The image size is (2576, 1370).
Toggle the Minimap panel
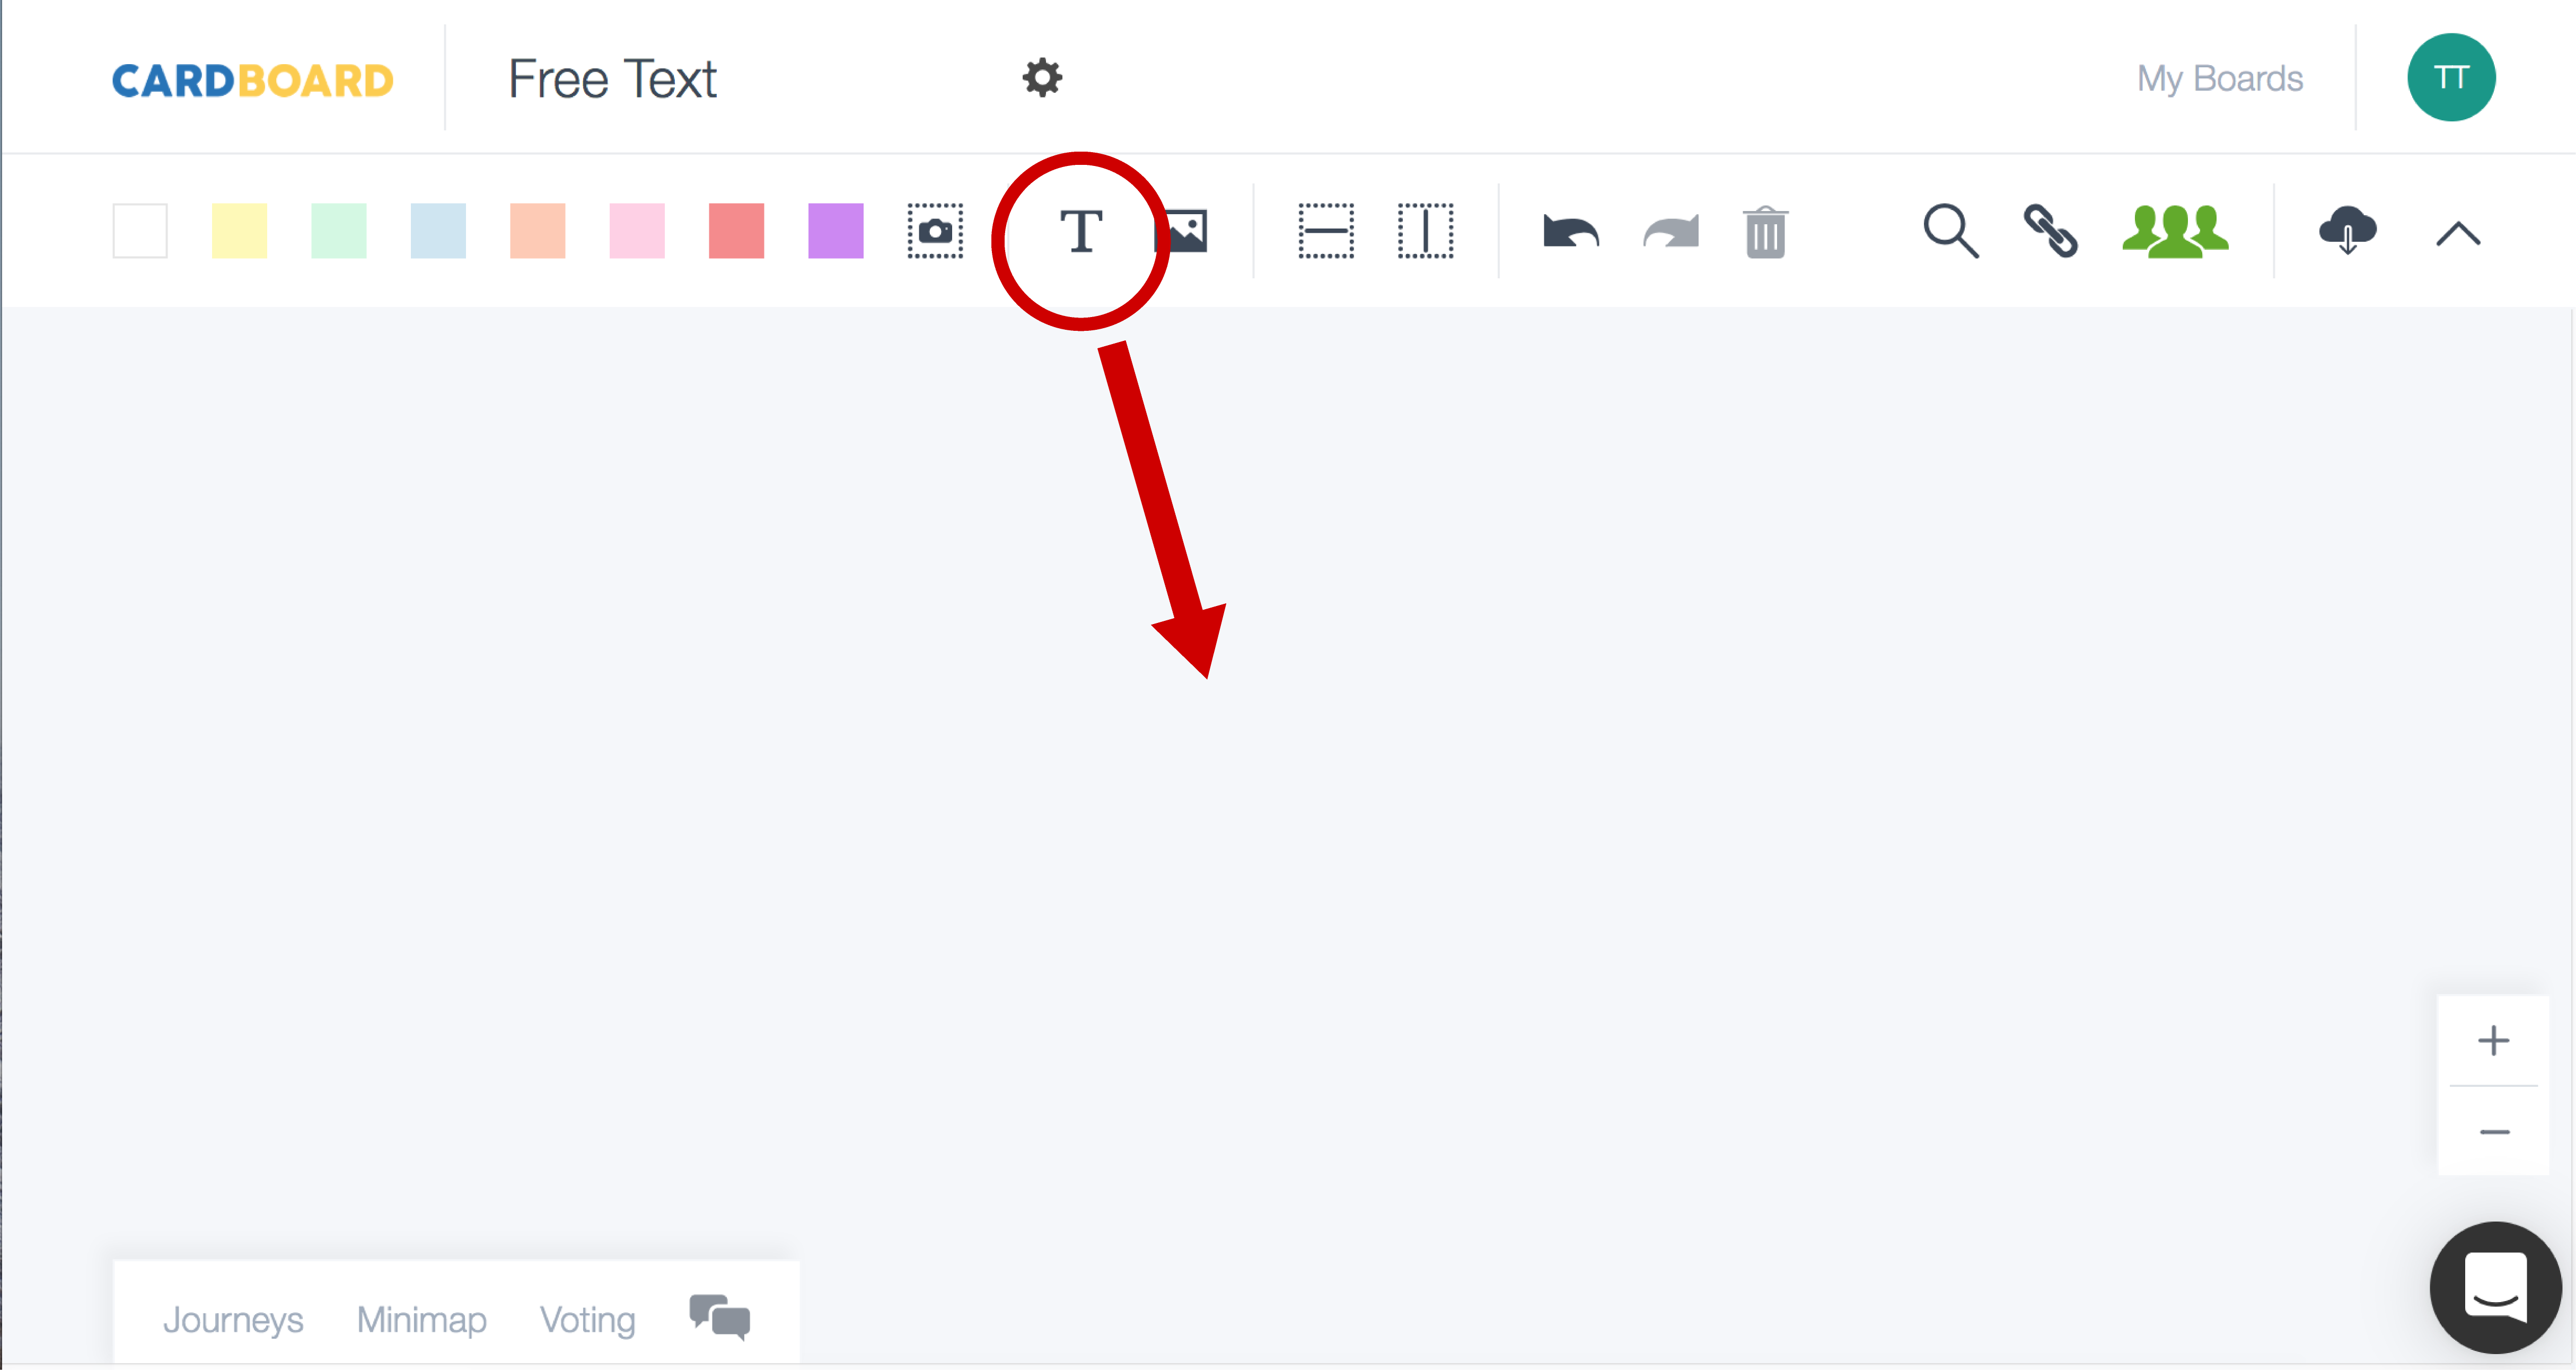(421, 1319)
